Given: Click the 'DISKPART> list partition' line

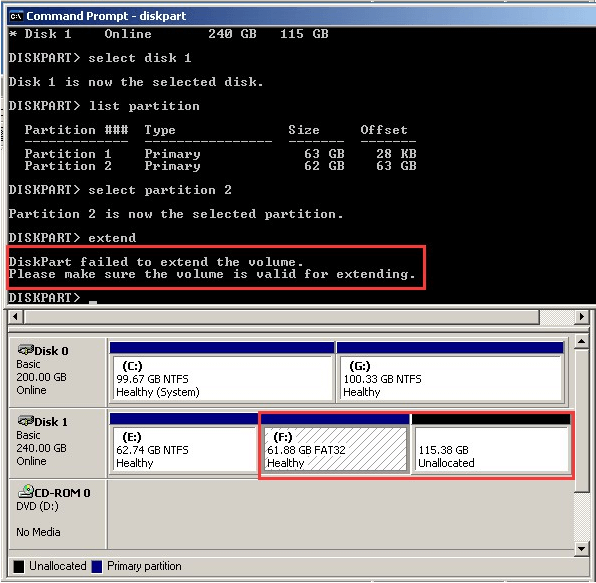Looking at the screenshot, I should pyautogui.click(x=104, y=106).
